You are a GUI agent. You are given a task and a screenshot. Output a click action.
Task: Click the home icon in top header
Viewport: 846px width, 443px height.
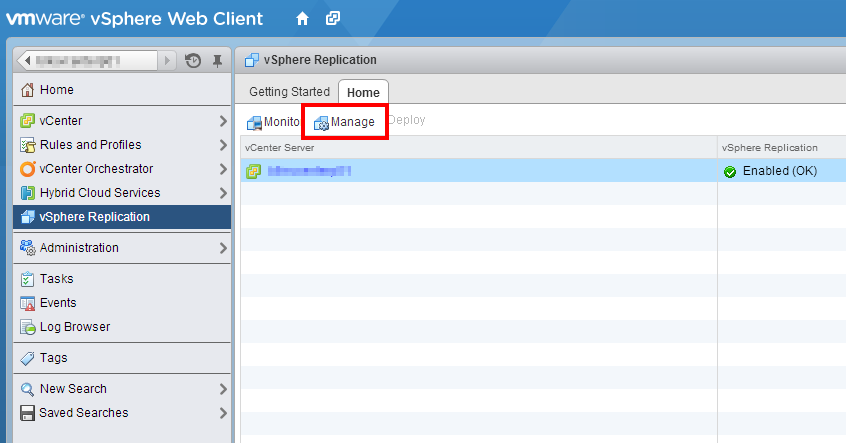pyautogui.click(x=302, y=19)
